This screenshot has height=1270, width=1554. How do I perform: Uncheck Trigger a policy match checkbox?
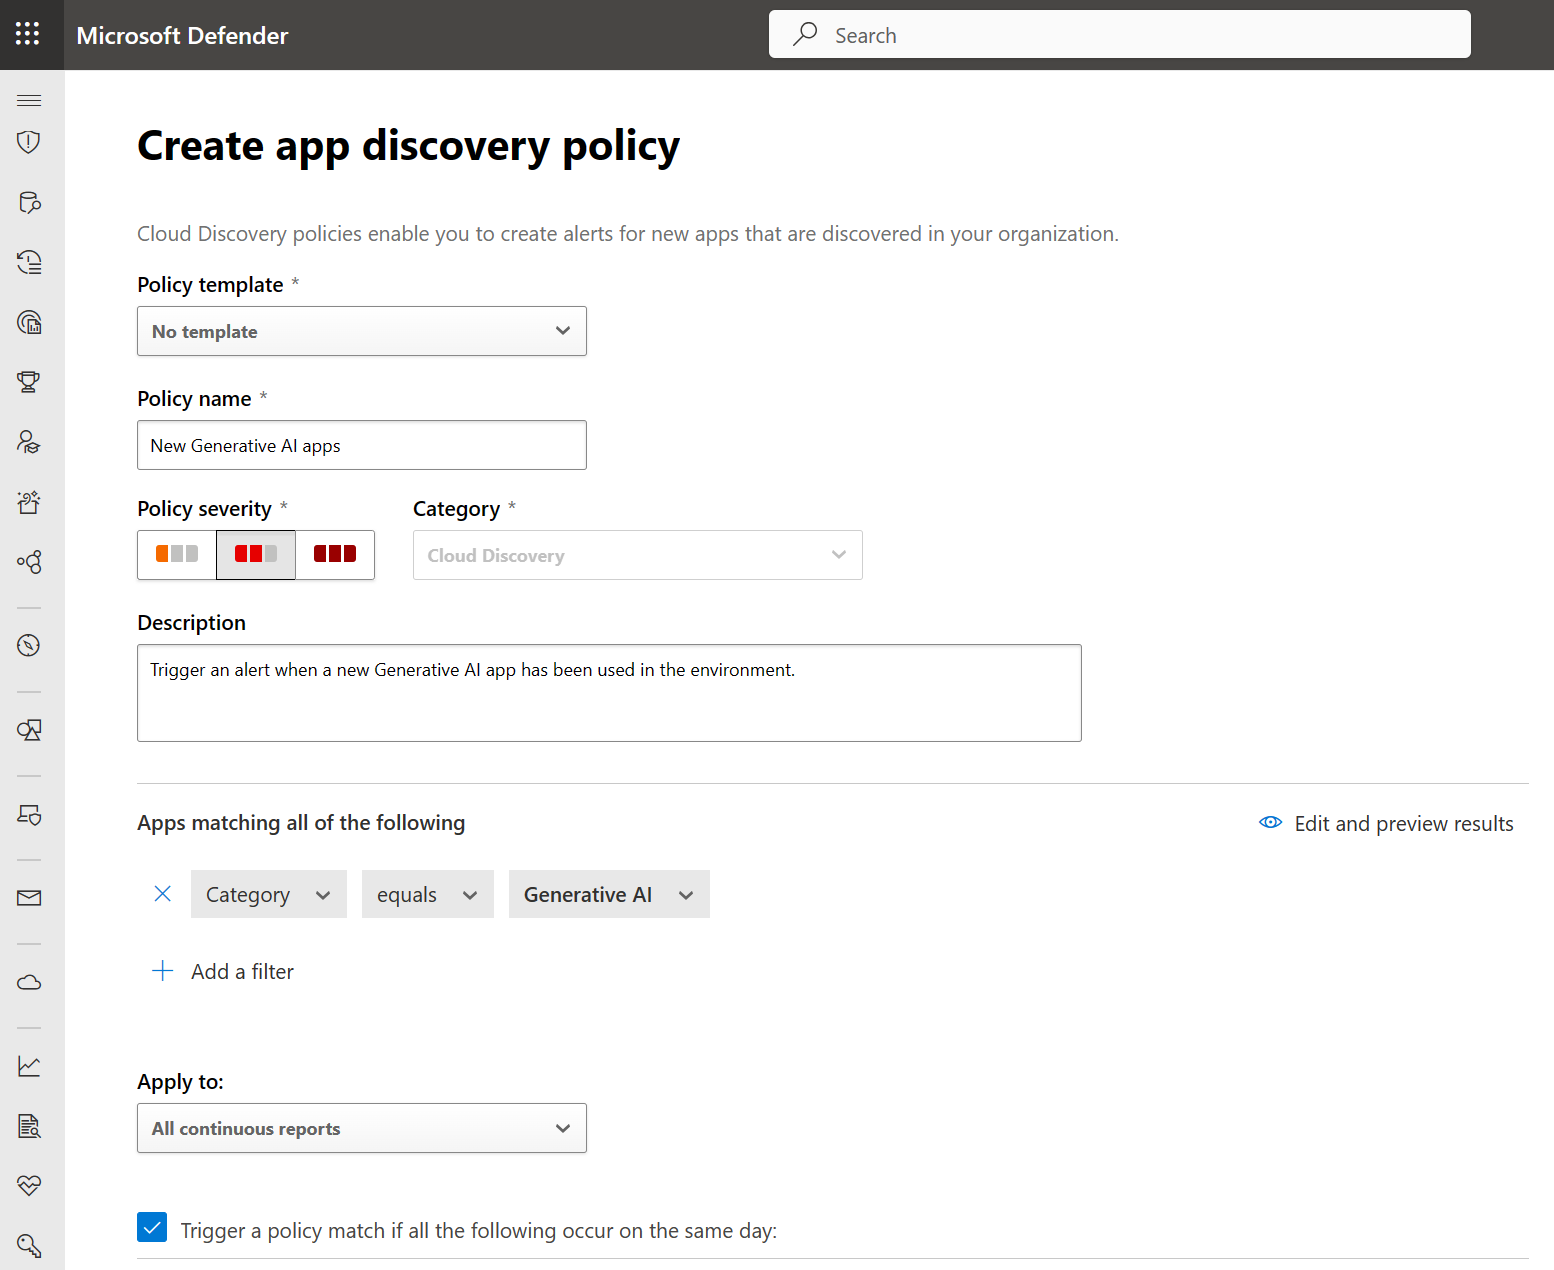pos(152,1227)
